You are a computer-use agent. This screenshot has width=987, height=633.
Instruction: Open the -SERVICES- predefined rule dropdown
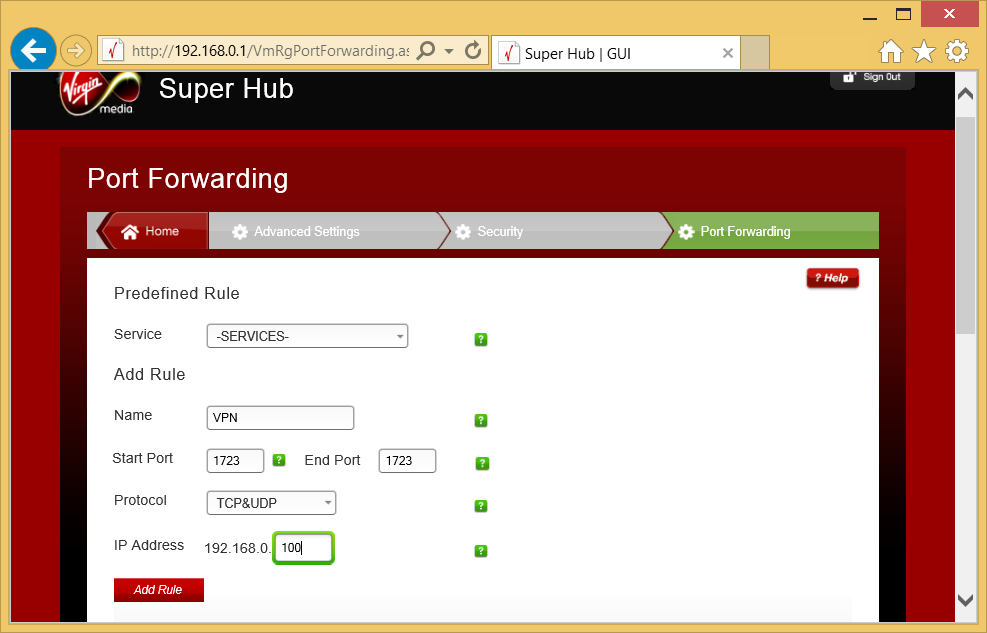coord(307,336)
